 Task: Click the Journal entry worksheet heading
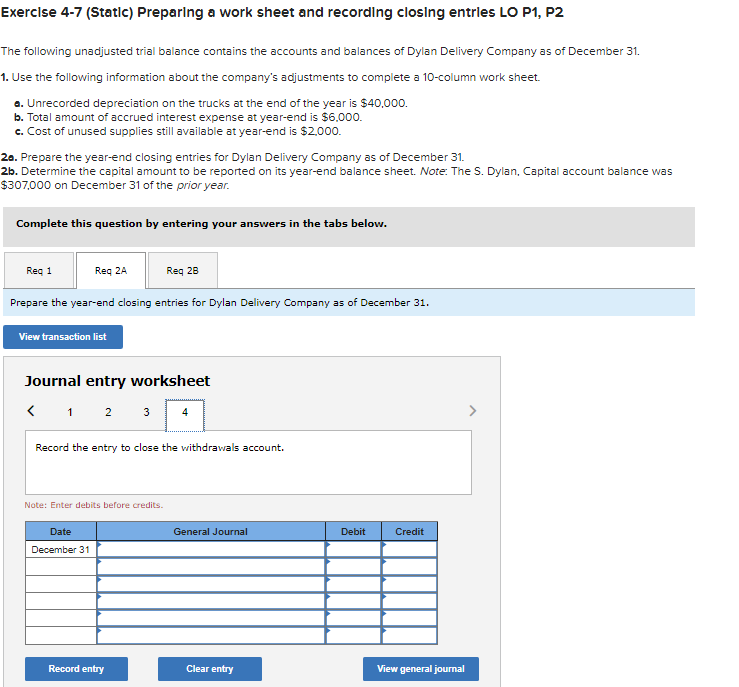coord(117,381)
